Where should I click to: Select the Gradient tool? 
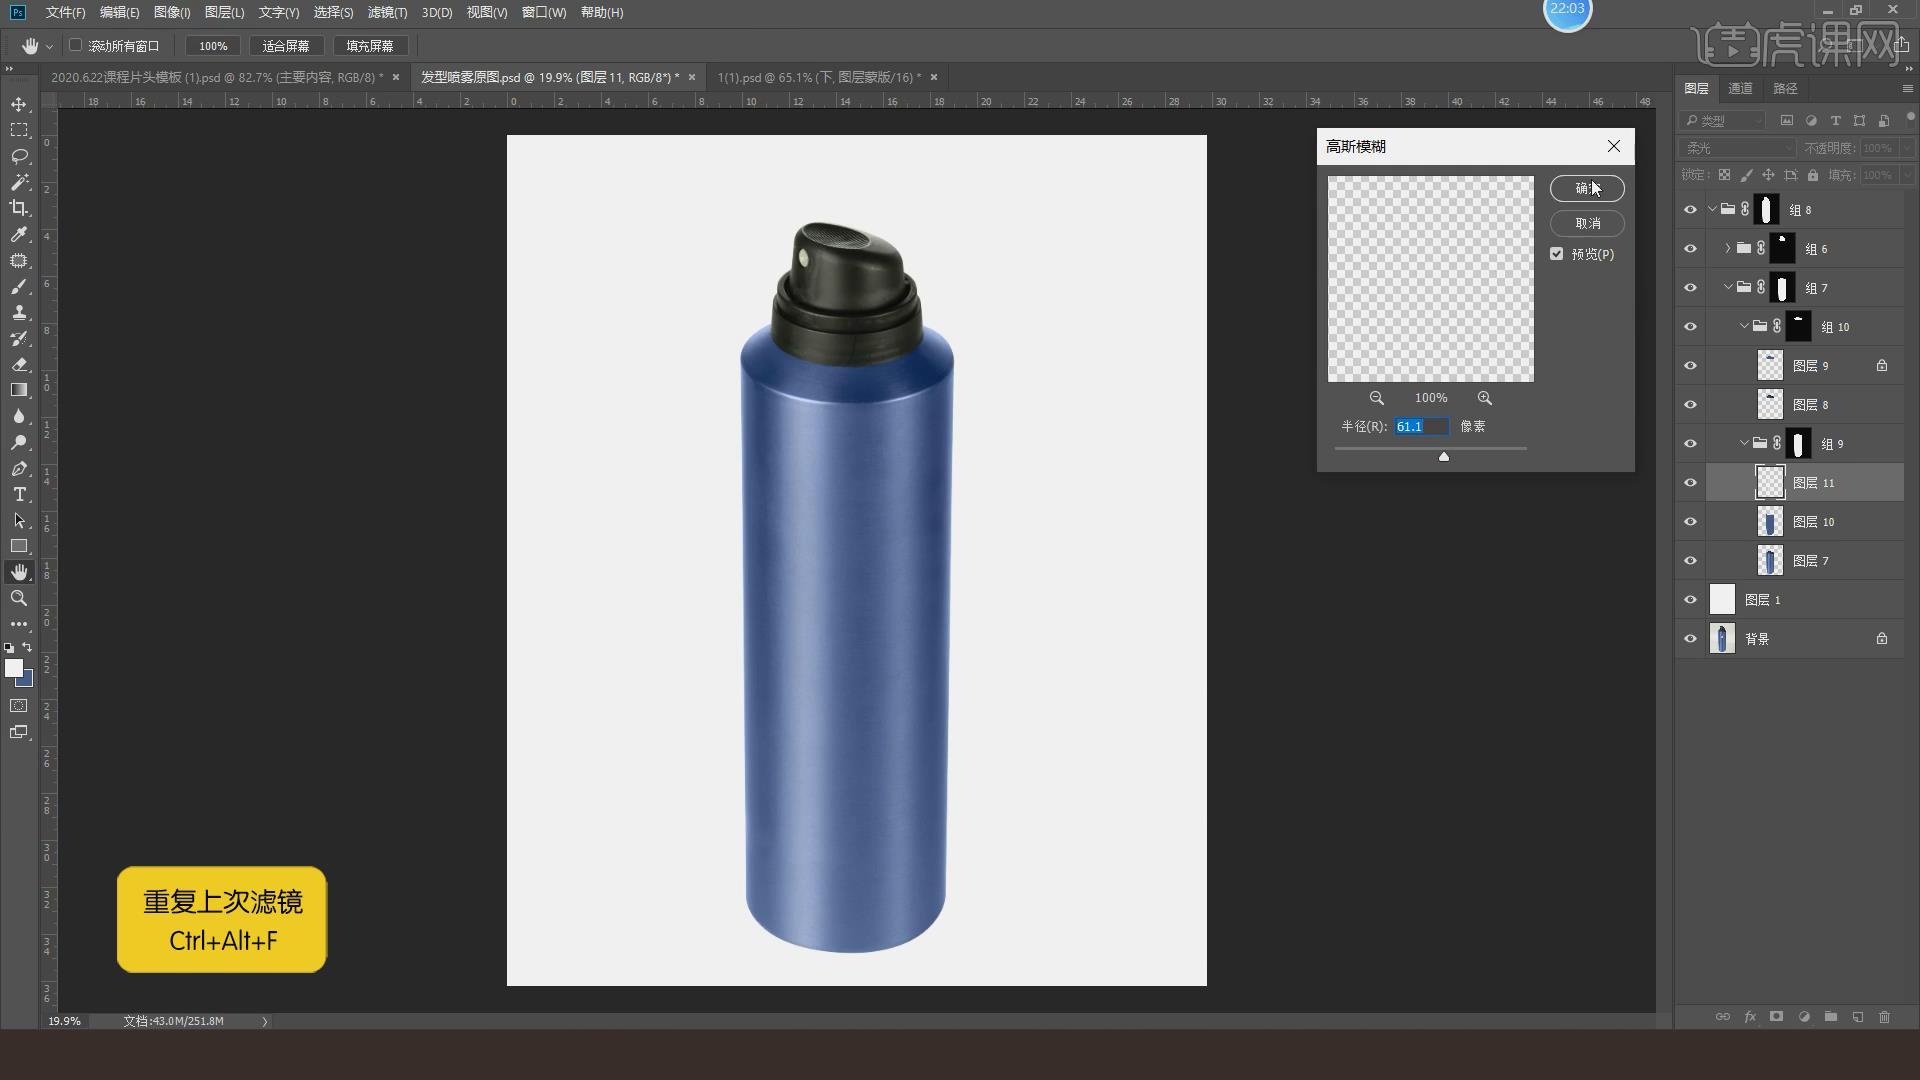19,390
